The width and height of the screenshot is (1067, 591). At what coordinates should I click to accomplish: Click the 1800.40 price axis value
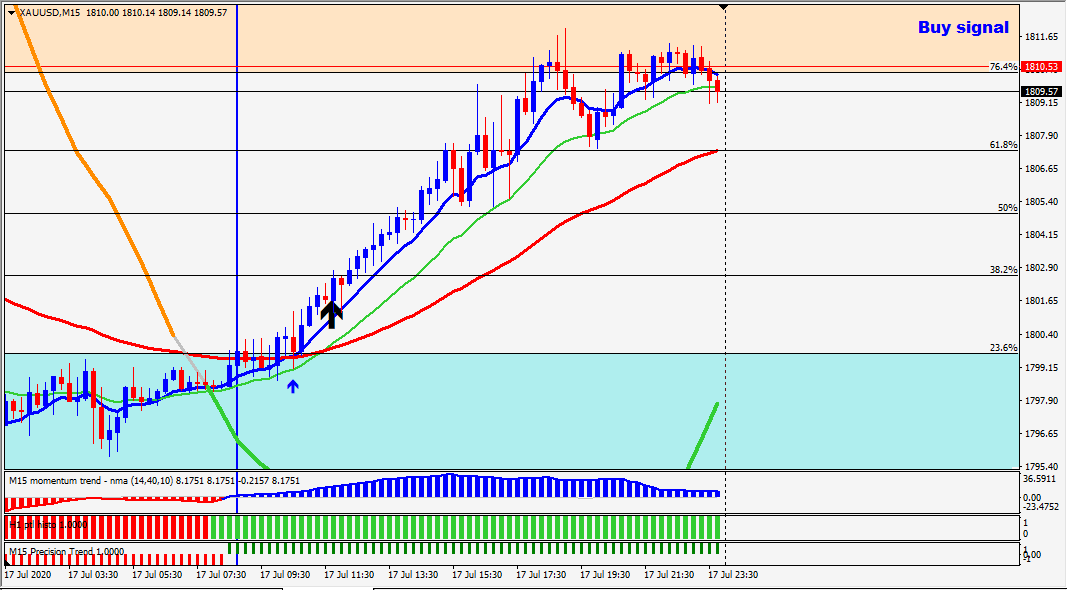[x=1041, y=334]
